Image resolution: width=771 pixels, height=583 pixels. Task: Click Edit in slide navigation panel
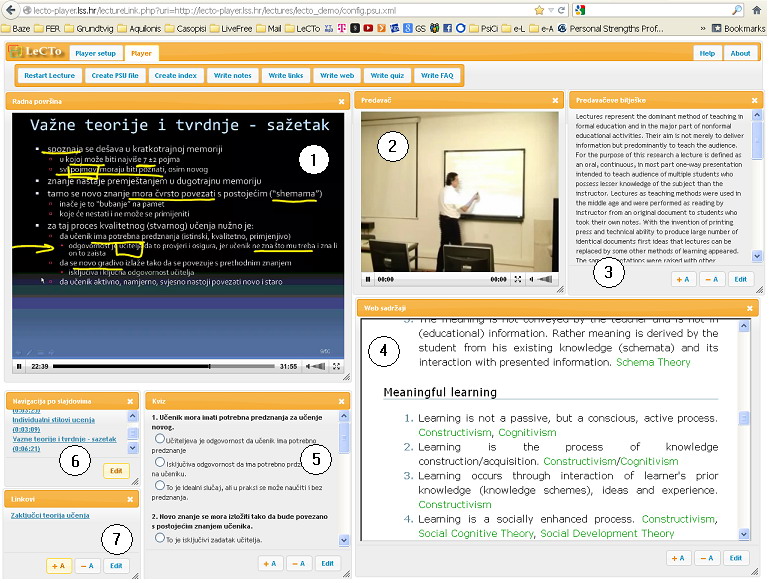(x=116, y=470)
